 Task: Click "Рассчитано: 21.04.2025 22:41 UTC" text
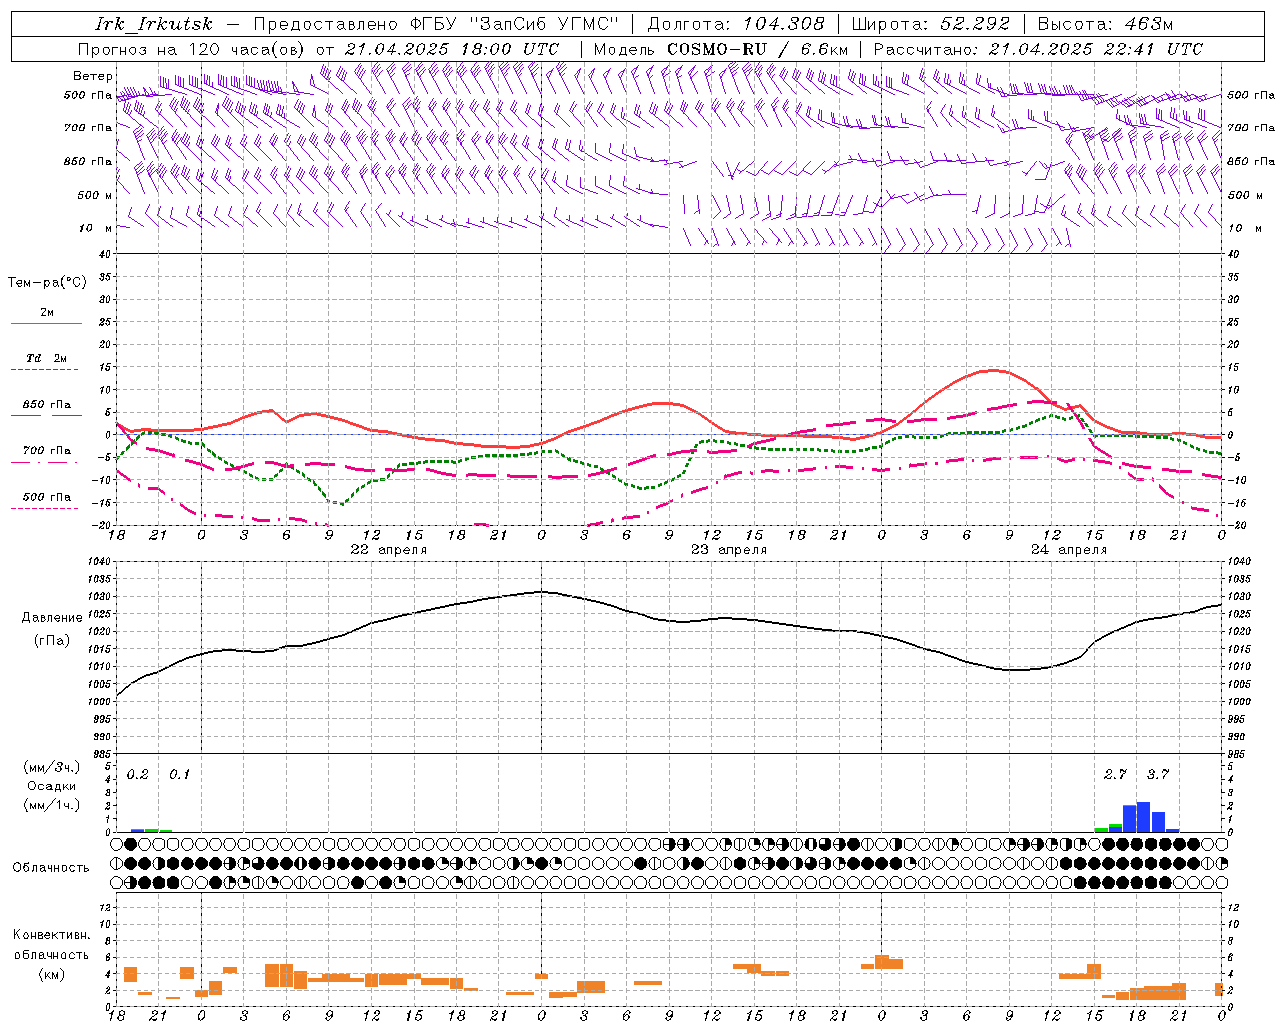click(x=1038, y=49)
